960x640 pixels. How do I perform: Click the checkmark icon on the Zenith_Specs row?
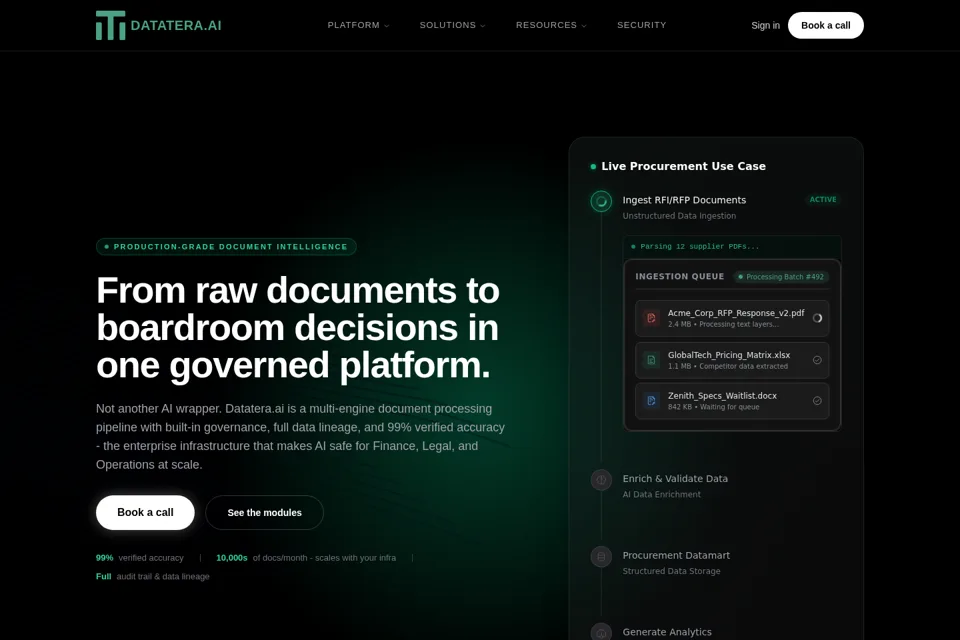[817, 401]
